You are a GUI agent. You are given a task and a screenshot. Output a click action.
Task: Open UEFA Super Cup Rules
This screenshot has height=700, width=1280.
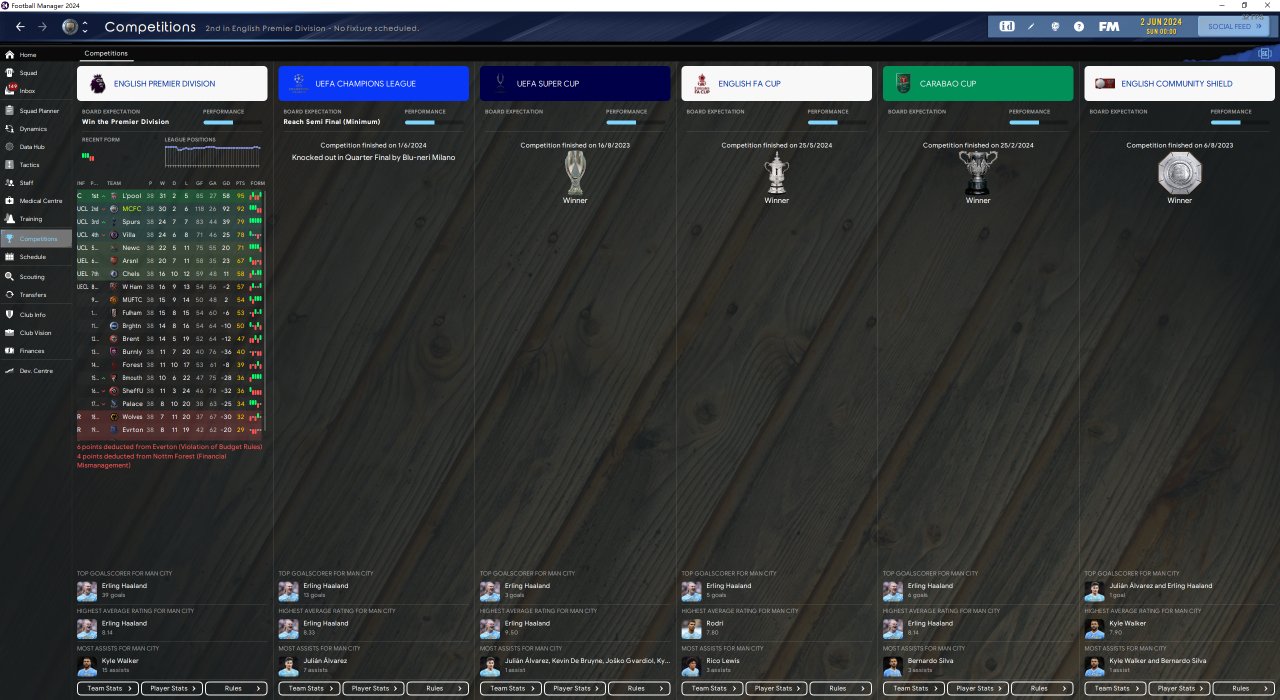639,688
